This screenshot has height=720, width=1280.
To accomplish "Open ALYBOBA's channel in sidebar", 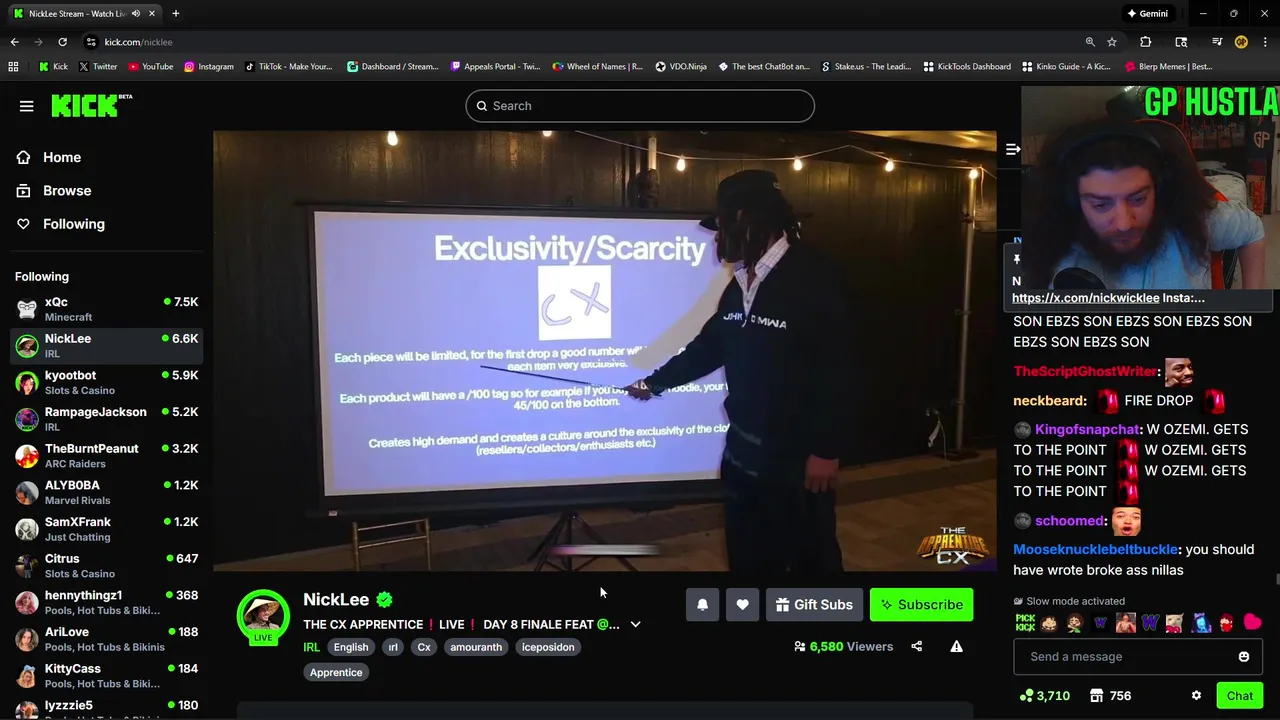I will click(106, 493).
